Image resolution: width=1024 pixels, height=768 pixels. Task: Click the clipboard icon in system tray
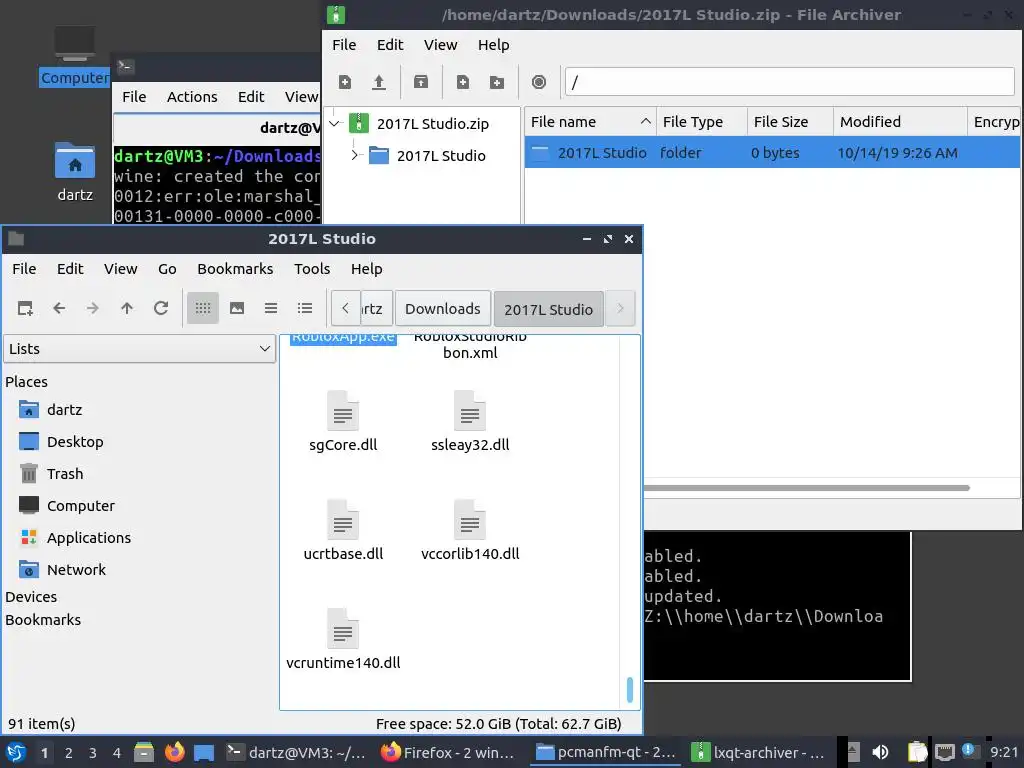click(917, 752)
